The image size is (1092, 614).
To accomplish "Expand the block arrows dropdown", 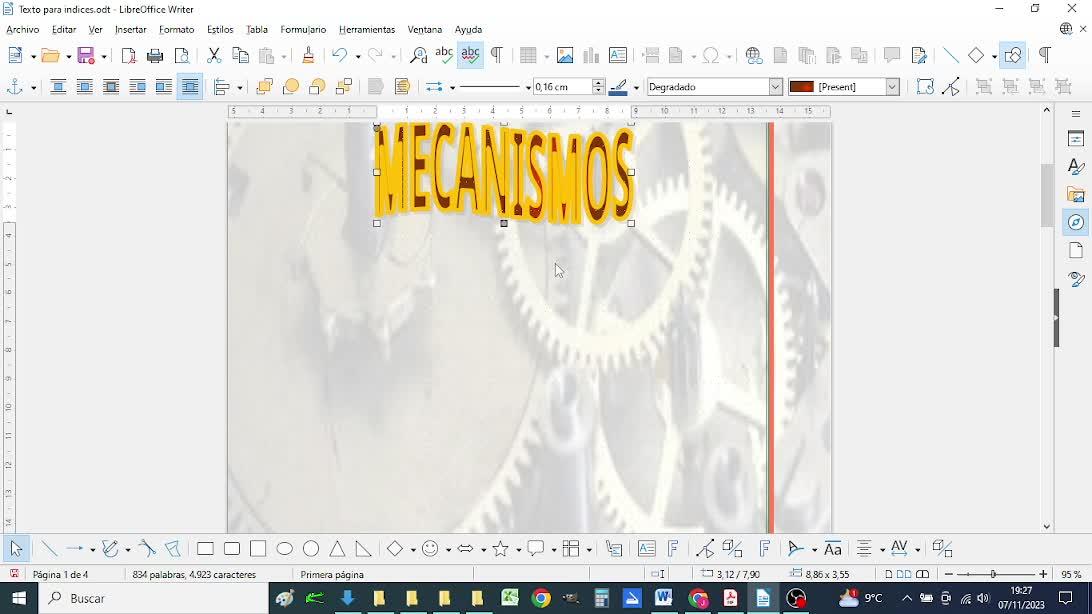I will point(483,550).
